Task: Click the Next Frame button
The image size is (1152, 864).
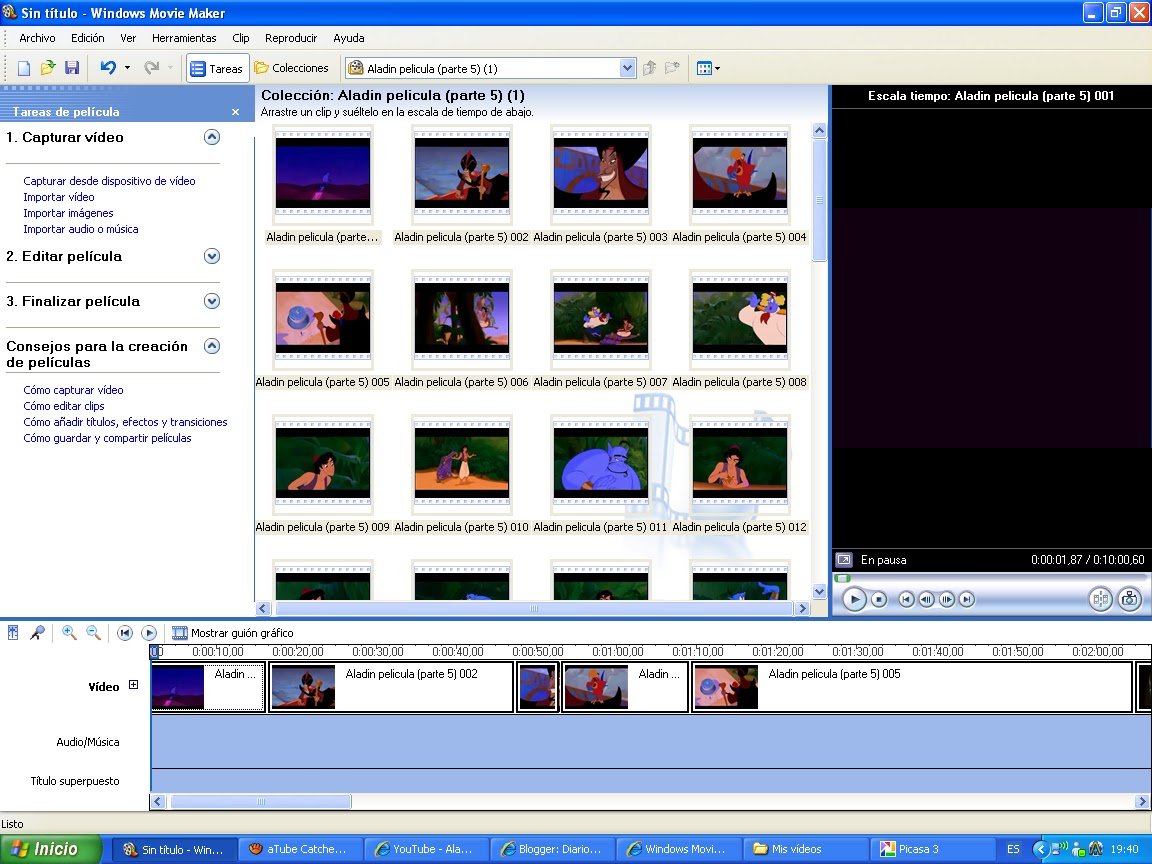Action: coord(947,600)
